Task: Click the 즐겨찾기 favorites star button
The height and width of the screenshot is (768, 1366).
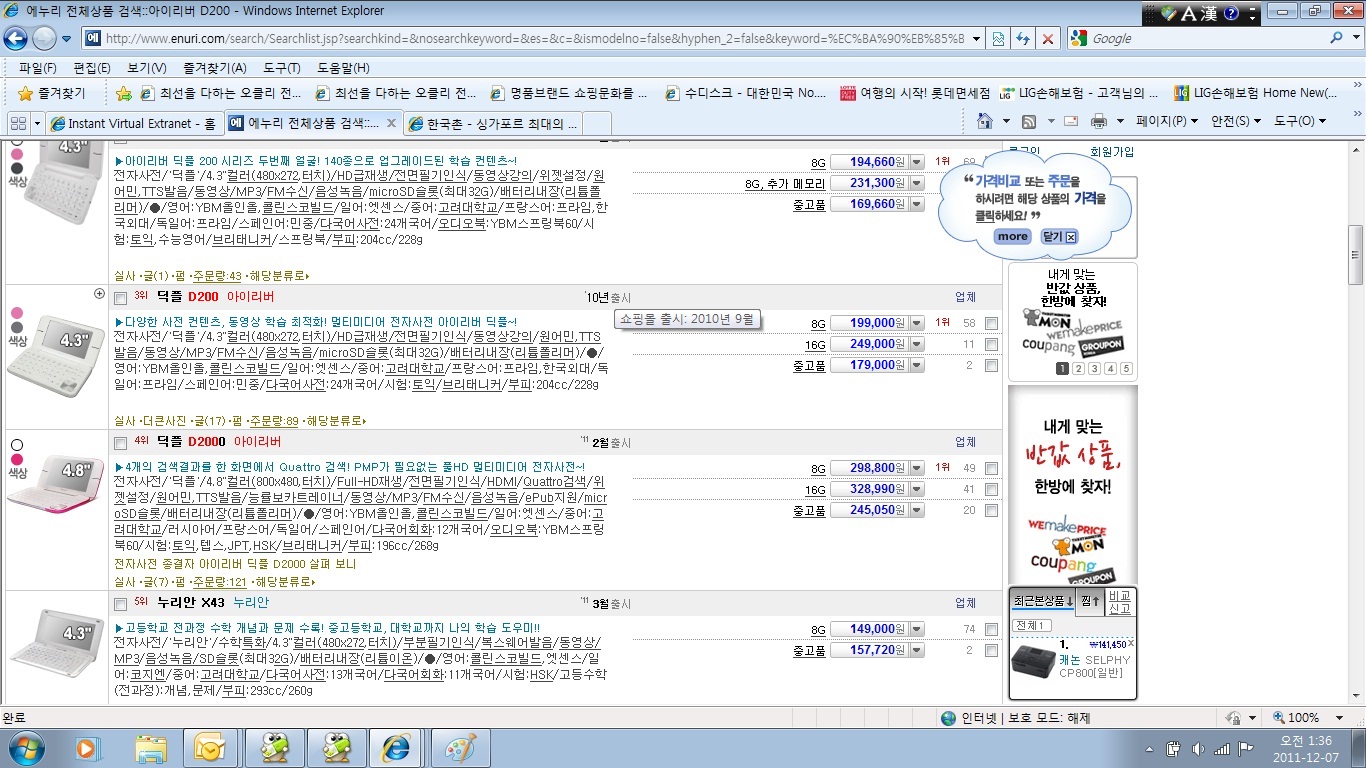Action: 52,93
